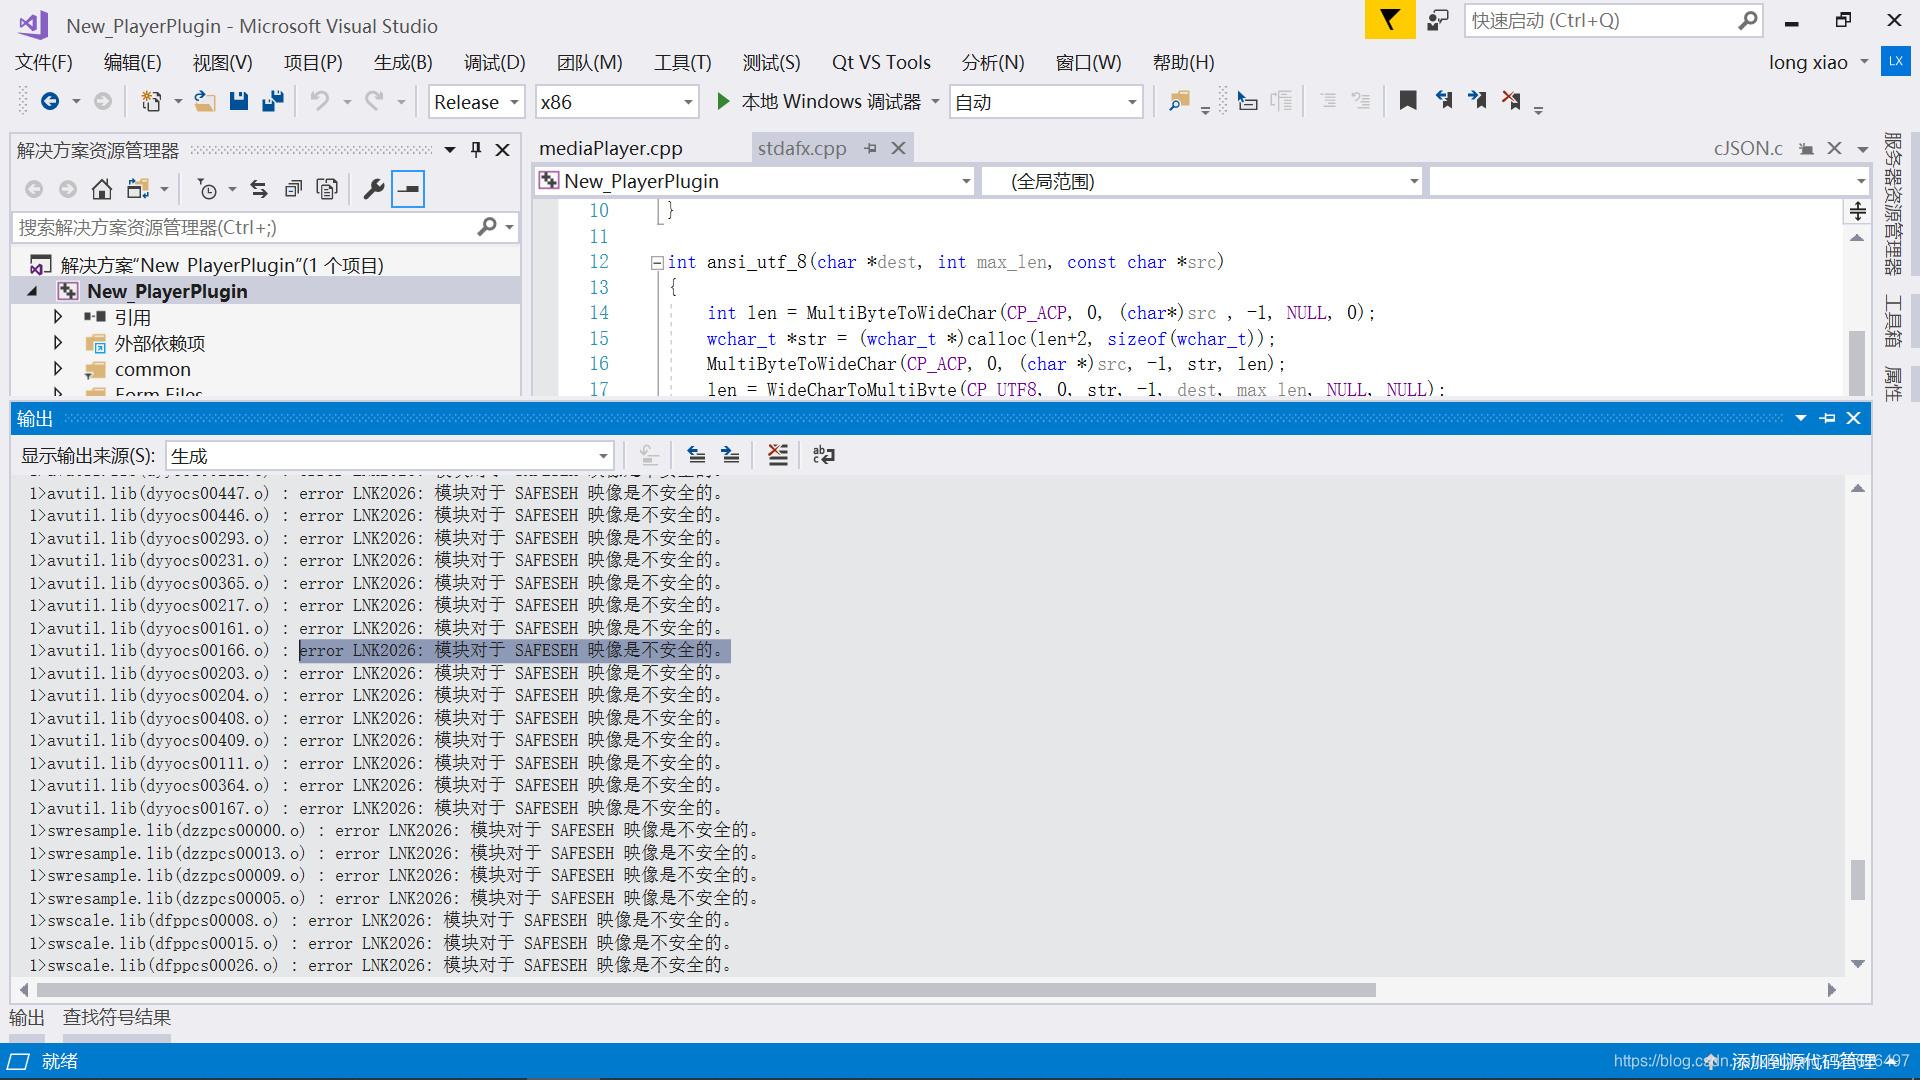1920x1080 pixels.
Task: Open the Qt VS Tools menu
Action: [x=880, y=62]
